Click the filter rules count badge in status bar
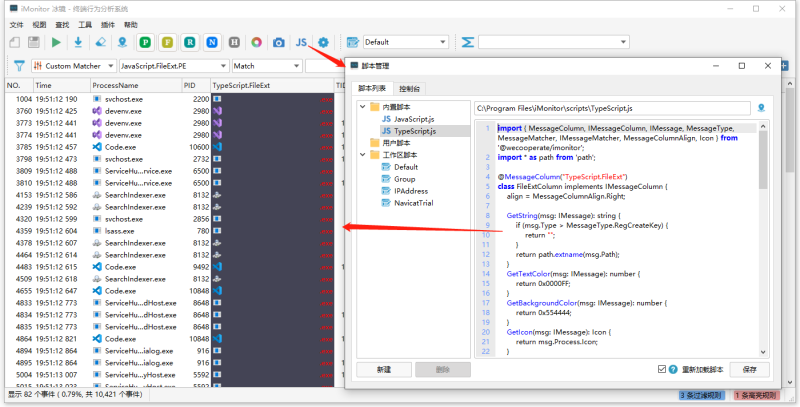 (x=704, y=395)
